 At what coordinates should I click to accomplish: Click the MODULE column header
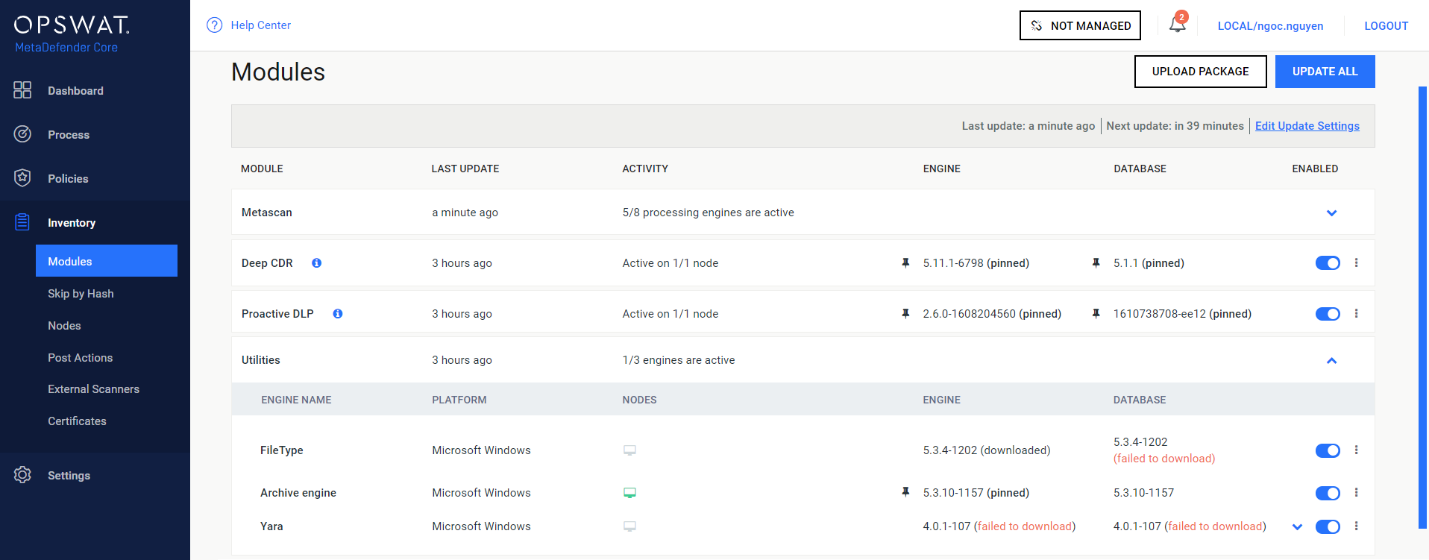tap(262, 169)
